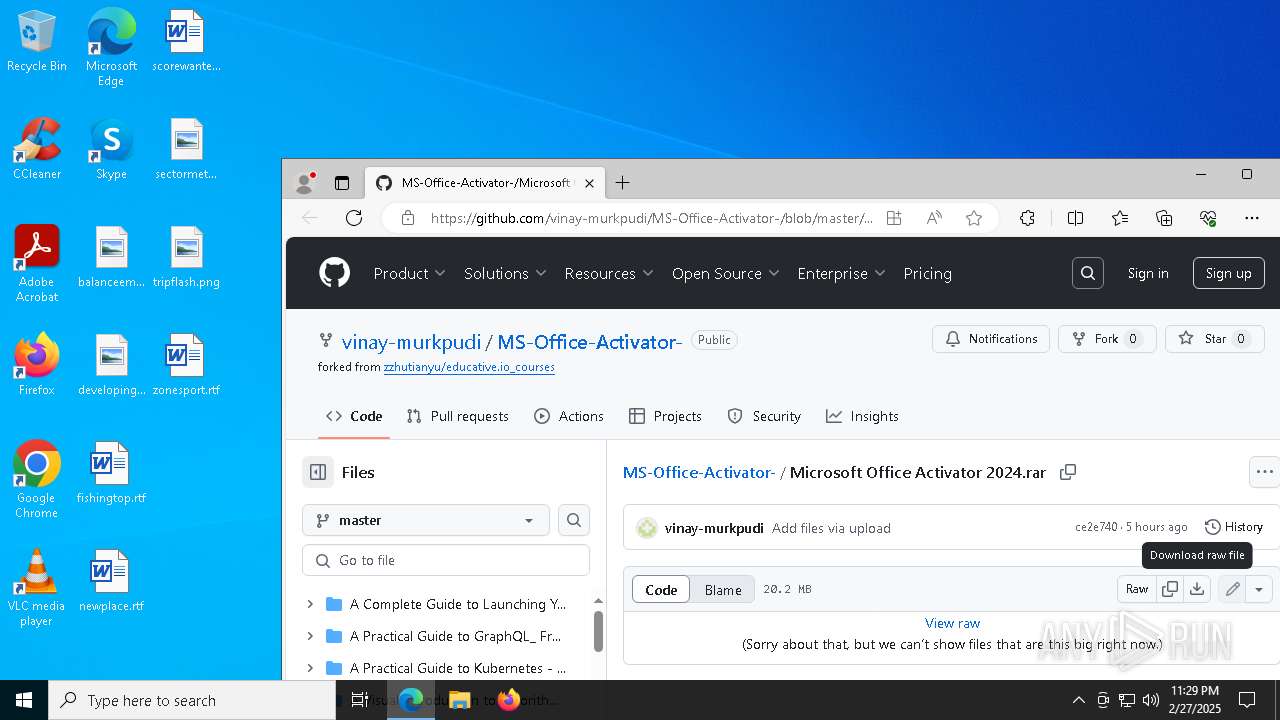Open browser essentials heart icon
Screen dimensions: 1280x720
pyautogui.click(x=1208, y=218)
